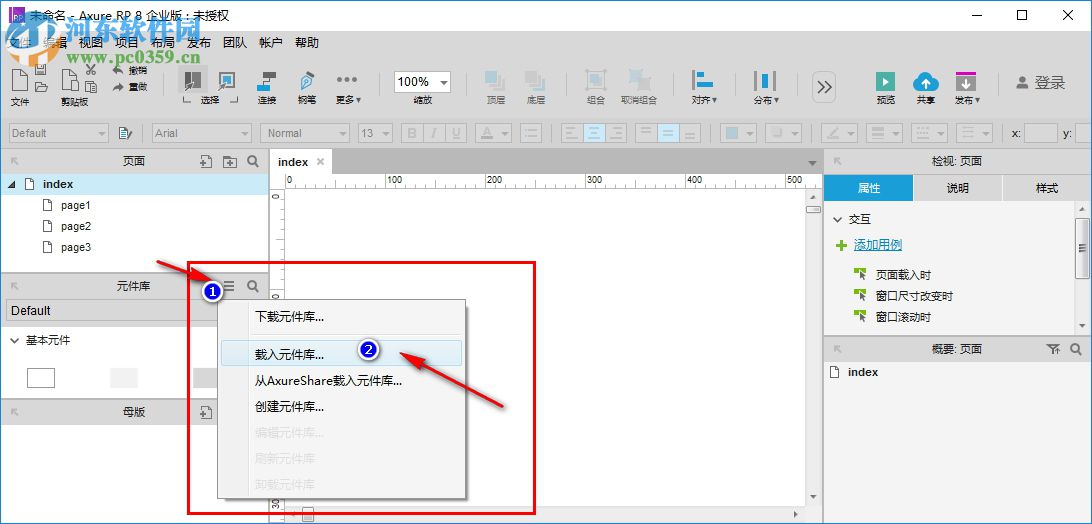Click the copy pages icon
Screen dimensions: 1092x524
pos(70,80)
